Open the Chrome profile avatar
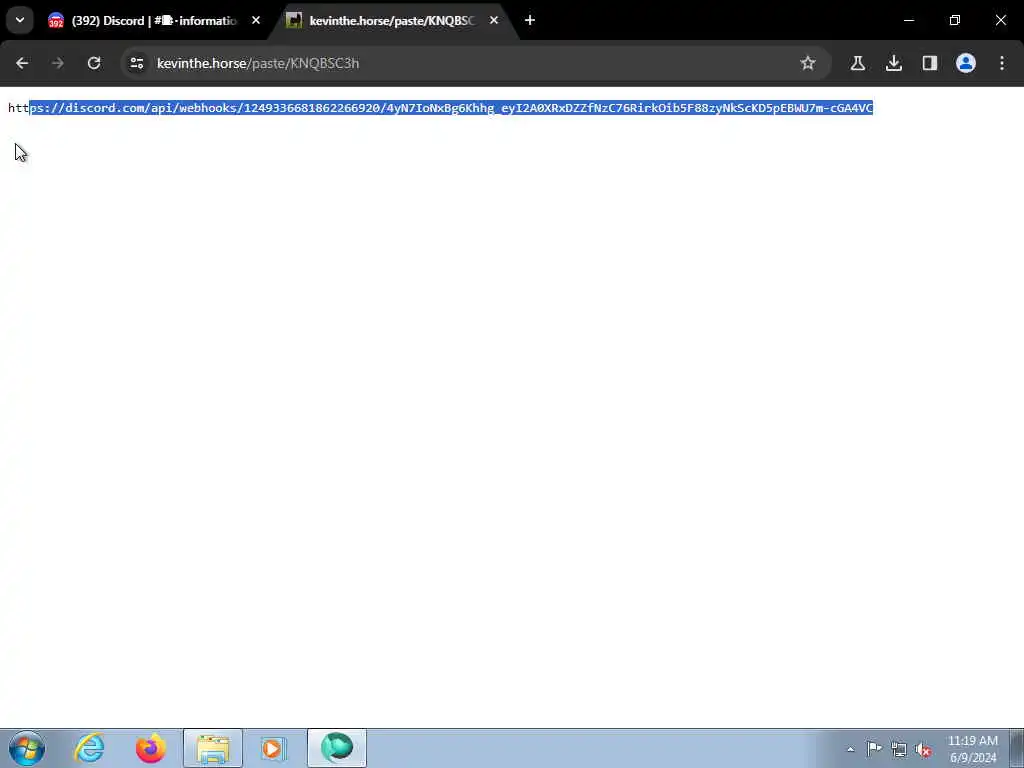1024x768 pixels. click(966, 63)
